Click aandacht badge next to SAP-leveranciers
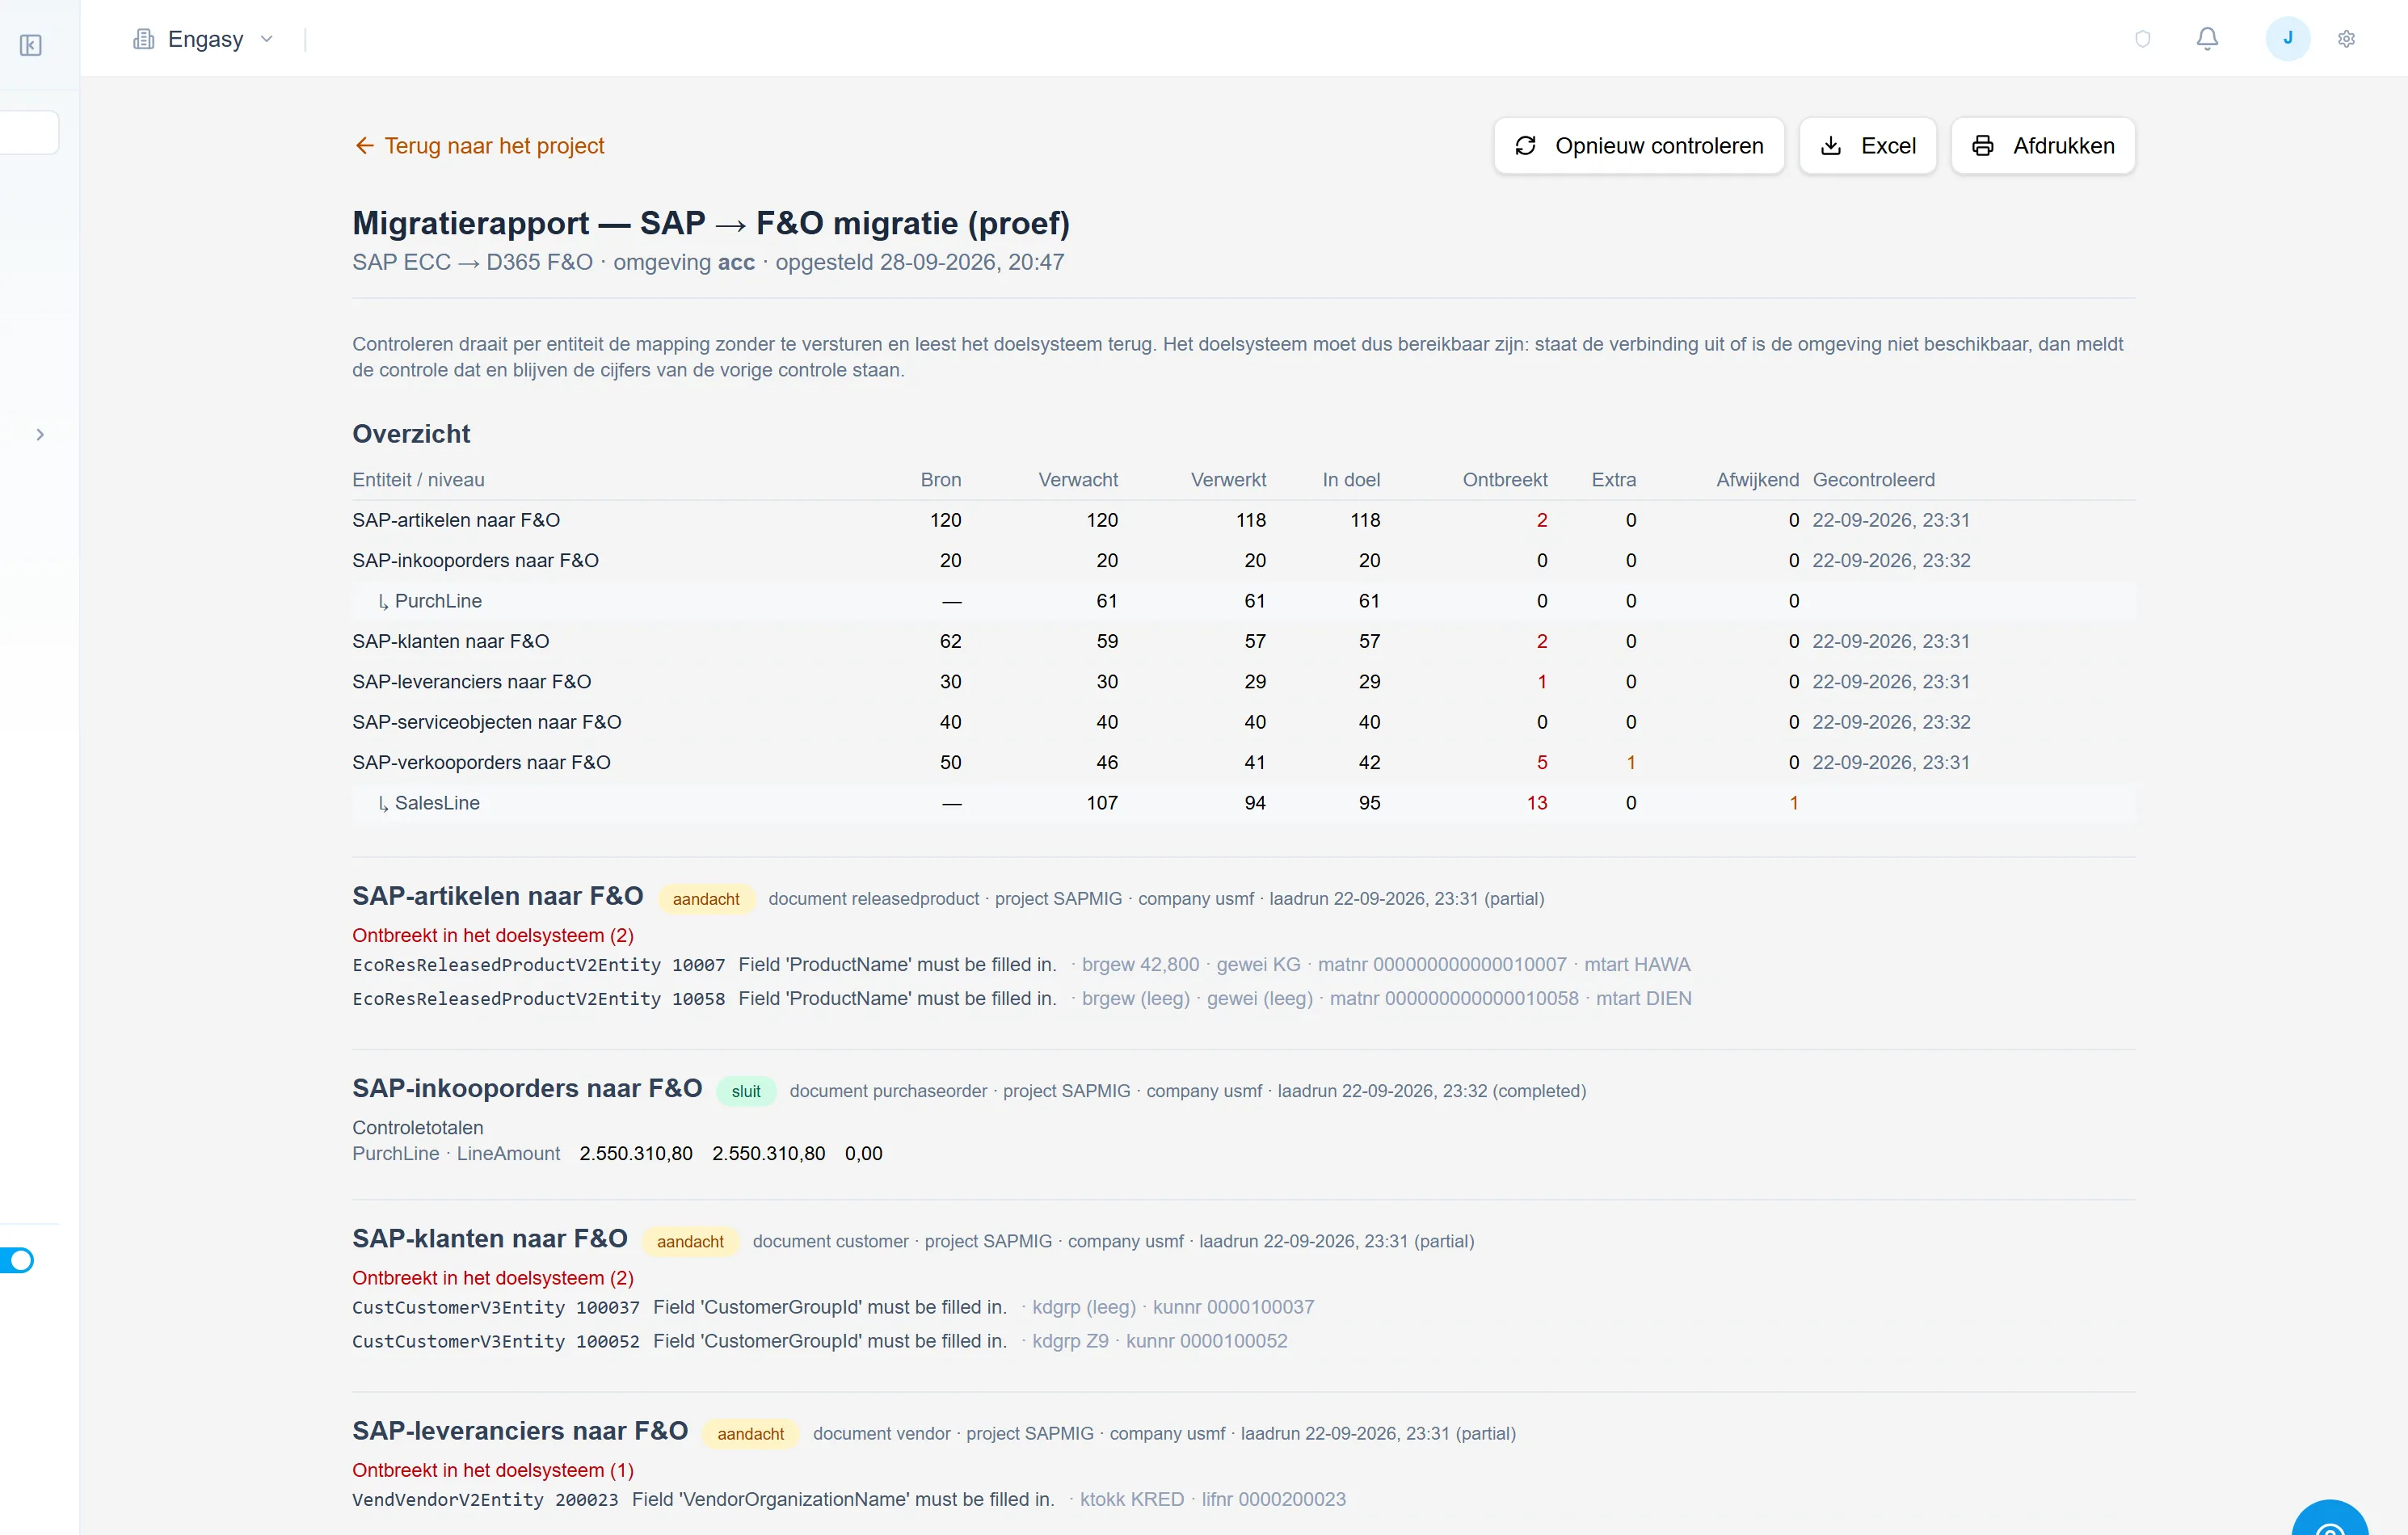The width and height of the screenshot is (2408, 1535). coord(750,1434)
